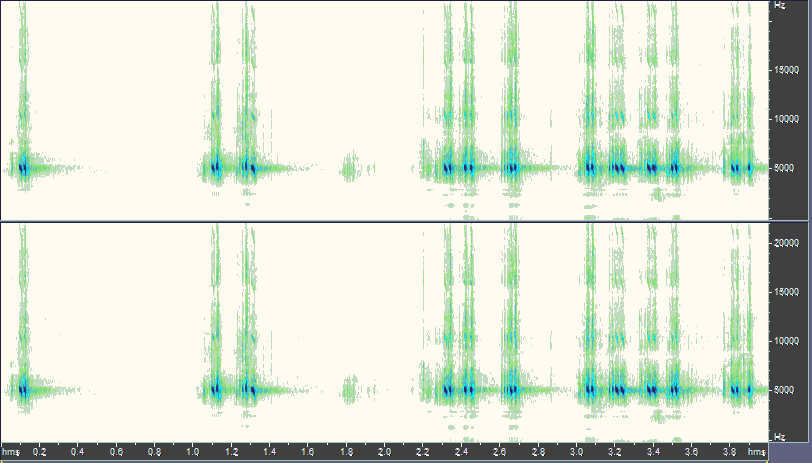Click the 3.4 mark on the time ruler

[x=652, y=452]
